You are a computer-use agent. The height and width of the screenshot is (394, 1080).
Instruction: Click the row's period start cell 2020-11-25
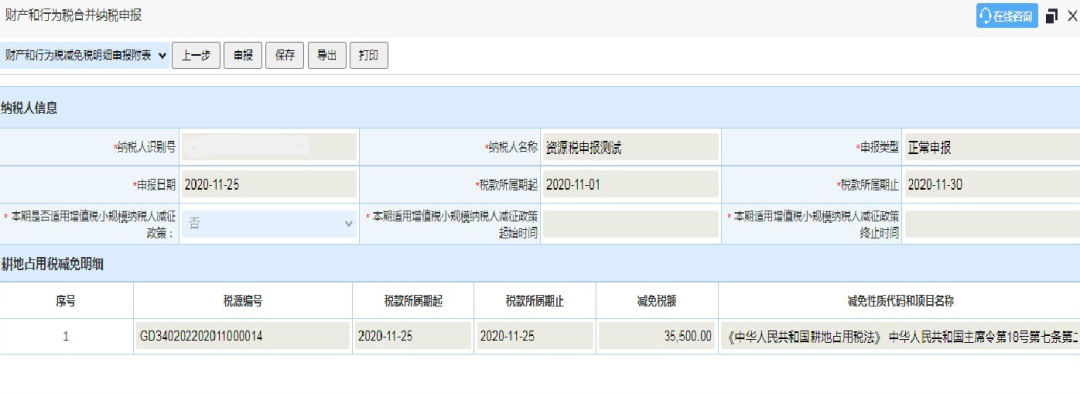(x=413, y=336)
